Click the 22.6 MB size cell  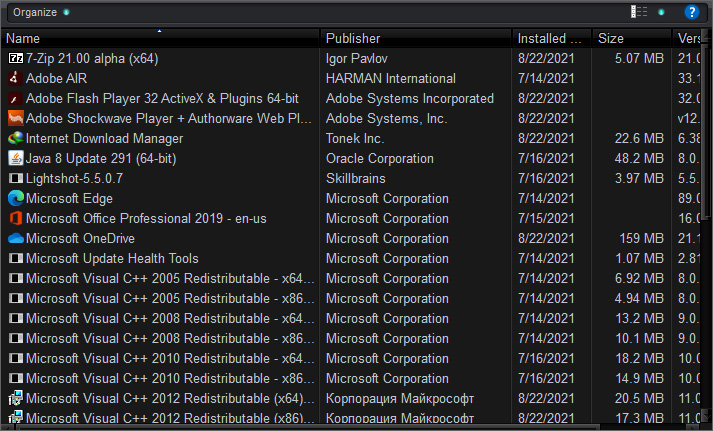639,138
